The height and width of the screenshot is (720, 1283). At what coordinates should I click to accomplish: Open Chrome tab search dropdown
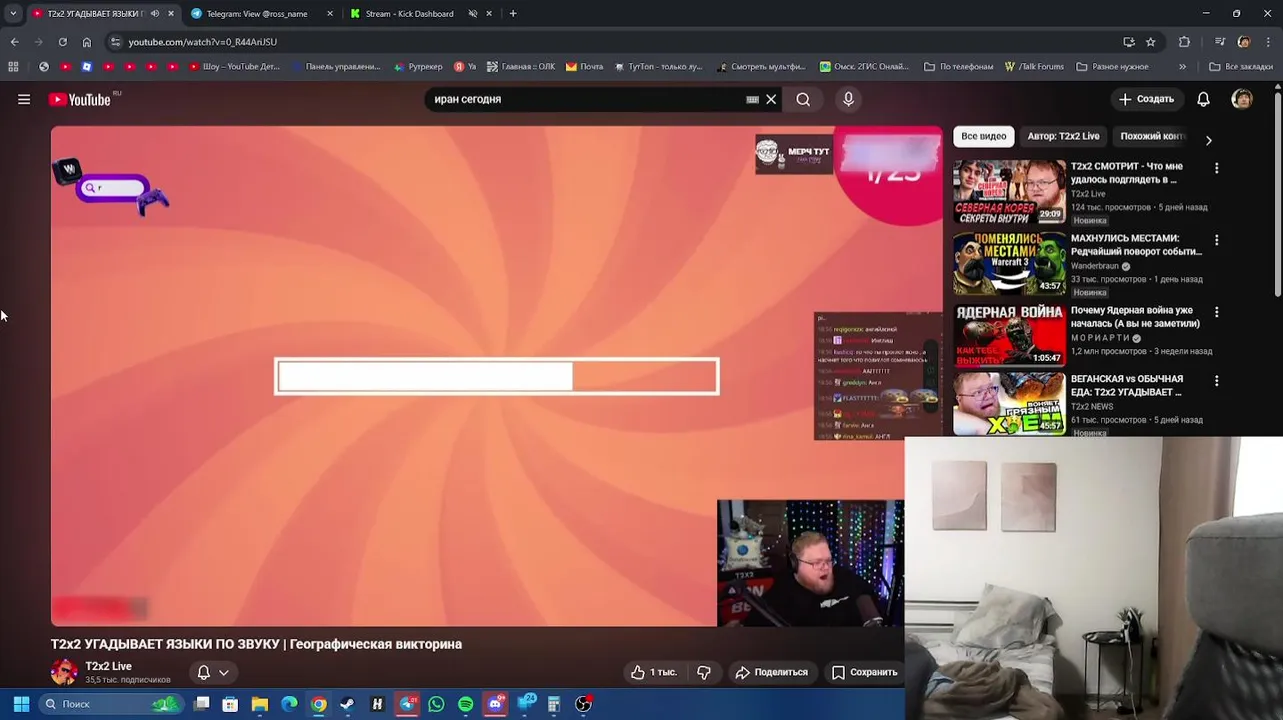pyautogui.click(x=13, y=14)
